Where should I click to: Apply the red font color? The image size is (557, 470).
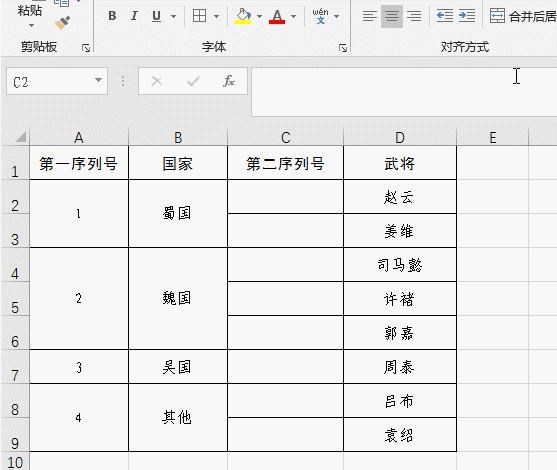277,16
